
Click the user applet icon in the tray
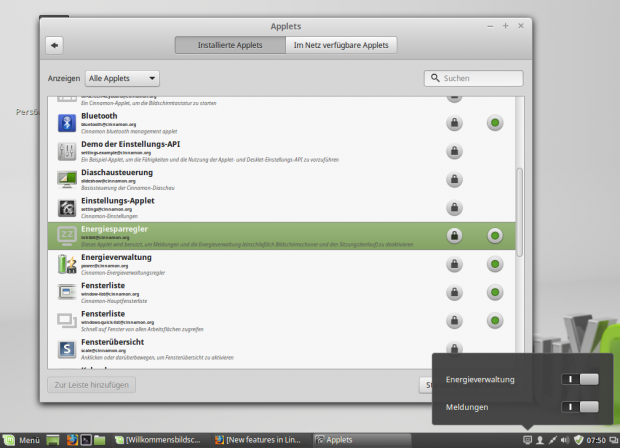(x=540, y=440)
